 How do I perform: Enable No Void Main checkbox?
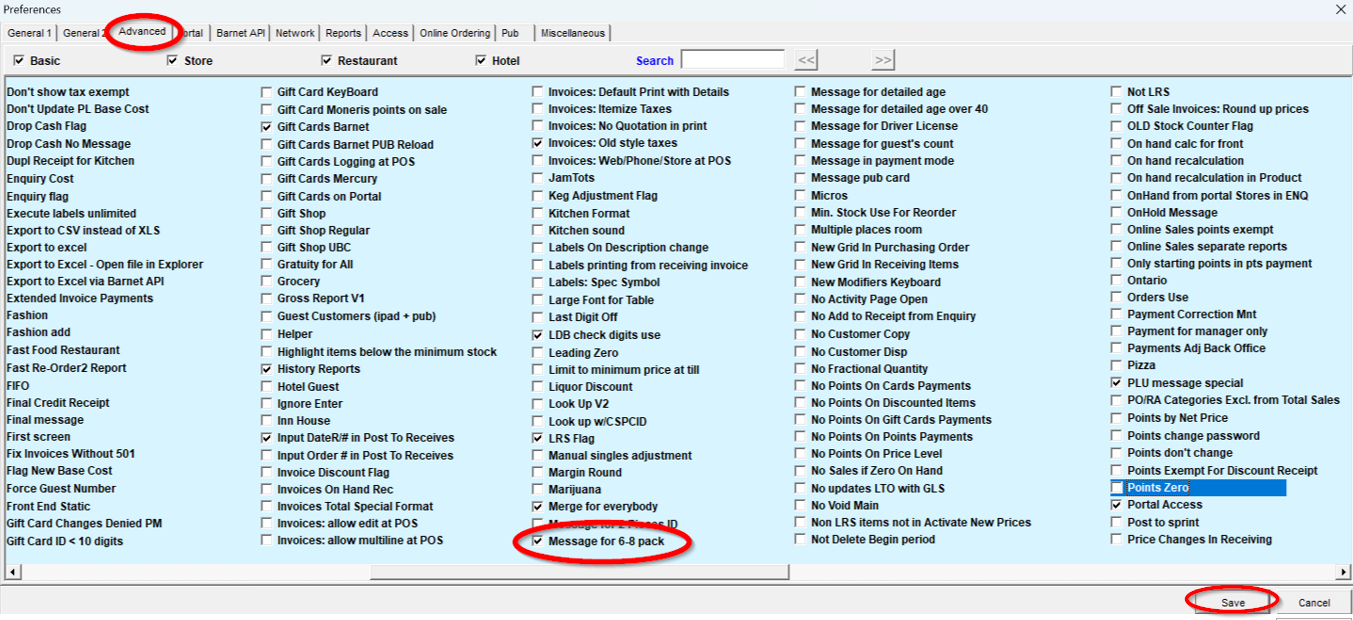[x=801, y=505]
